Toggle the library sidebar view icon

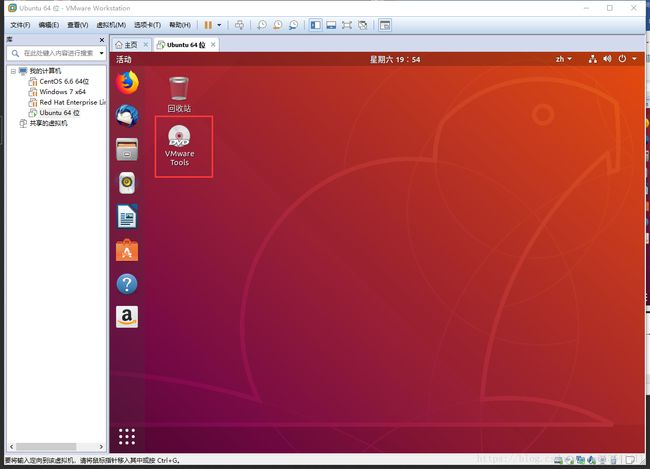click(315, 25)
